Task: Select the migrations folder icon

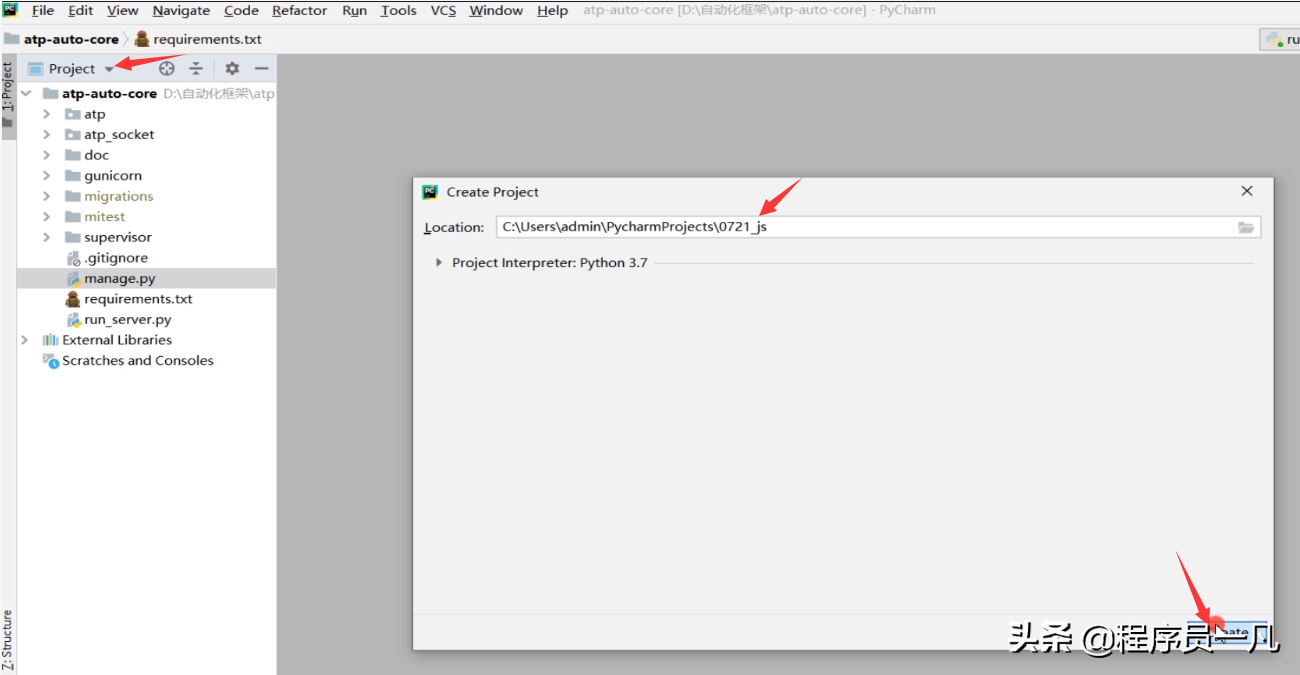Action: [72, 196]
